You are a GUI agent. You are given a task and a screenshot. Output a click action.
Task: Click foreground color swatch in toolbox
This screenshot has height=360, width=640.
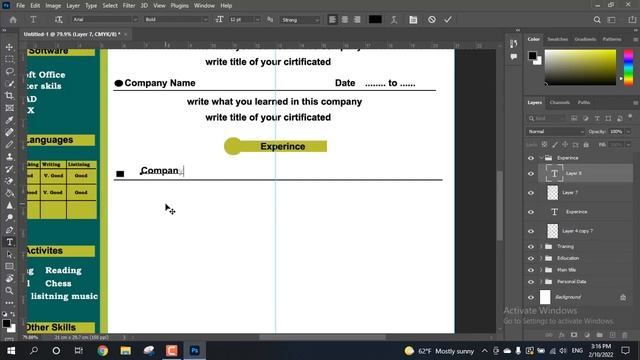(x=6, y=324)
